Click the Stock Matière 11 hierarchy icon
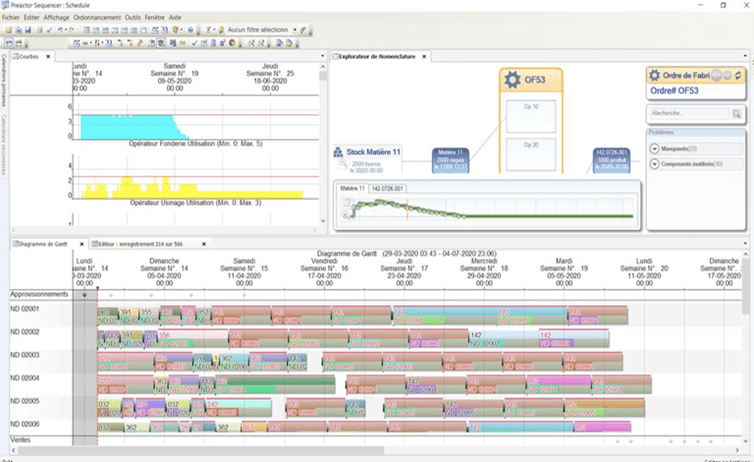Viewport: 754px width, 462px height. click(338, 152)
